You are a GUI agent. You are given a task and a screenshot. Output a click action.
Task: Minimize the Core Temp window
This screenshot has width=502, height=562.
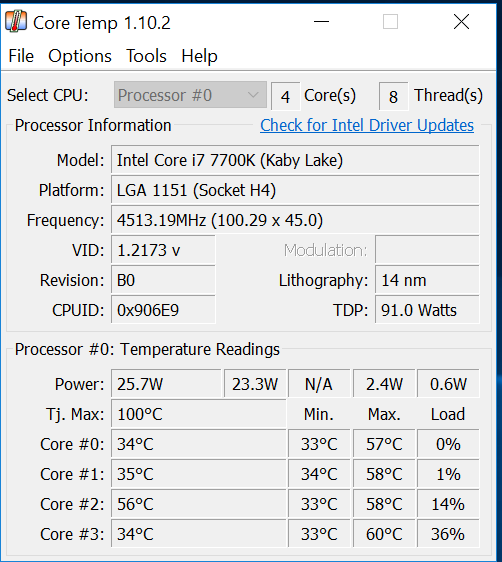321,22
